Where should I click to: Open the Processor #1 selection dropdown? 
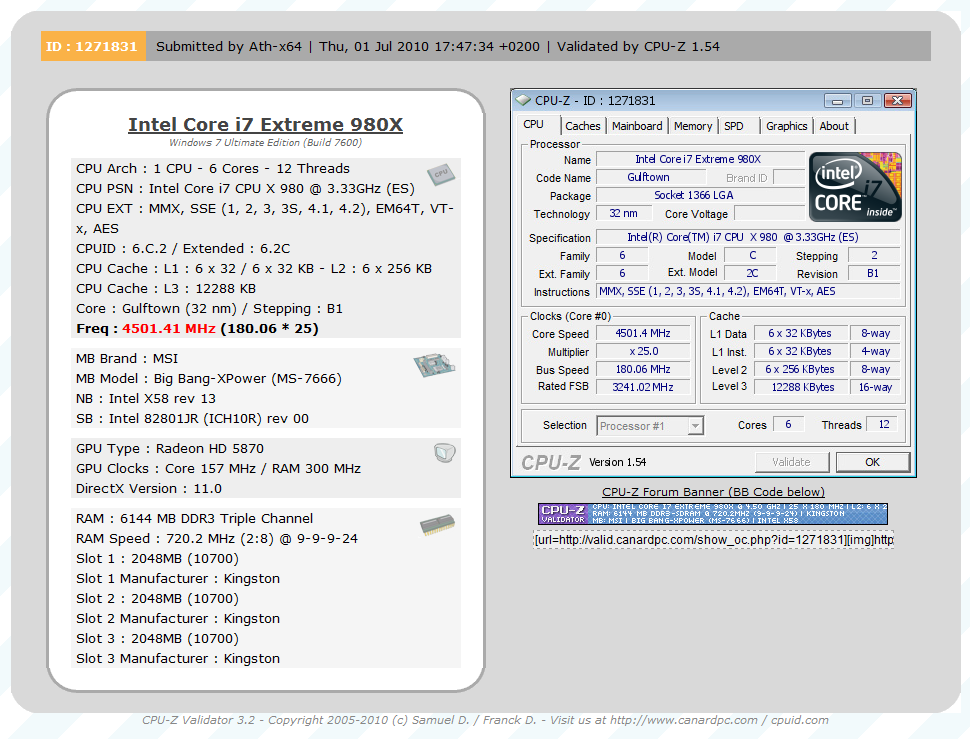(x=650, y=426)
